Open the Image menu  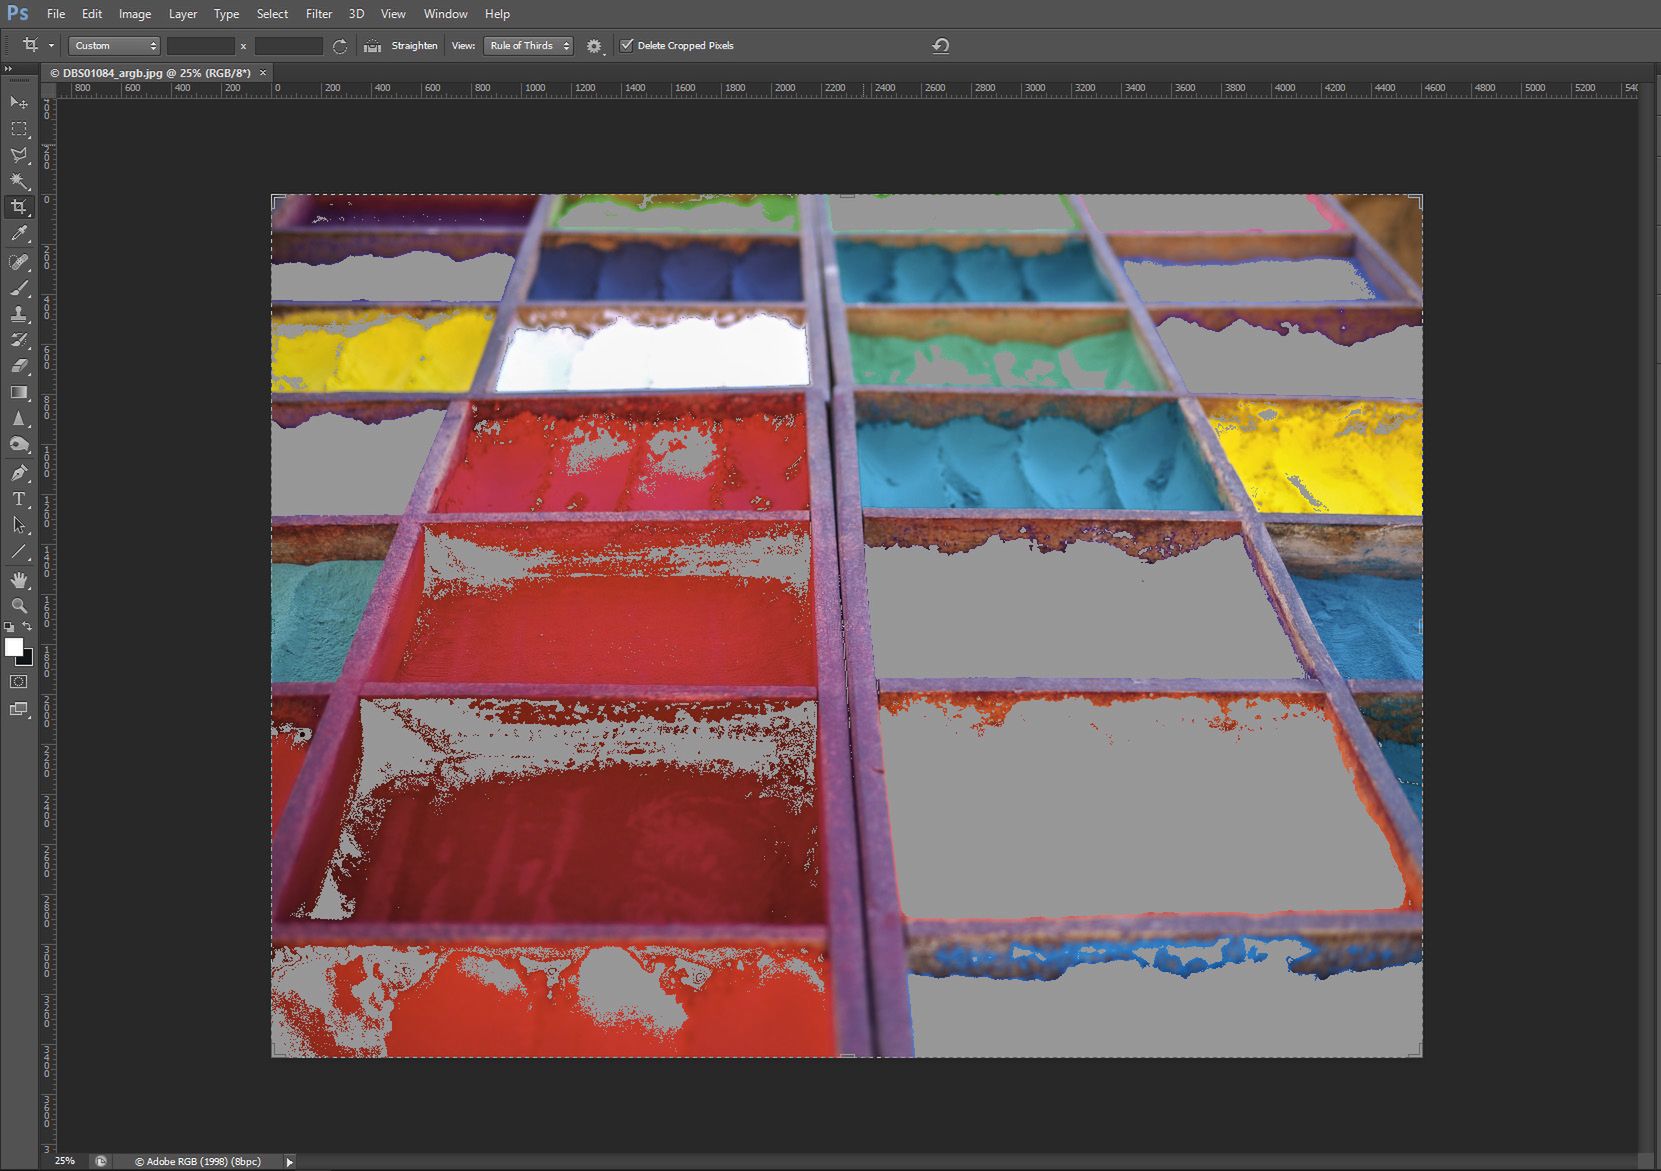(x=135, y=14)
